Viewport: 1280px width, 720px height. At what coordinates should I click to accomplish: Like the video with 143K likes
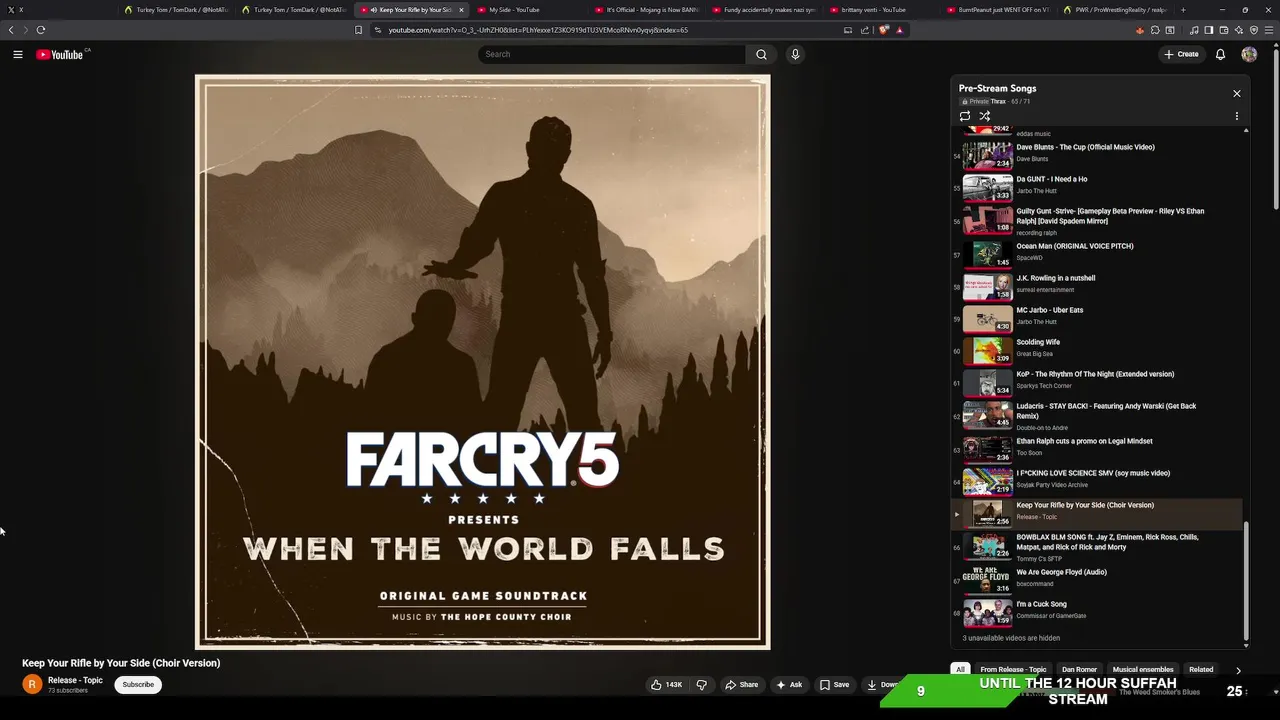tap(667, 685)
